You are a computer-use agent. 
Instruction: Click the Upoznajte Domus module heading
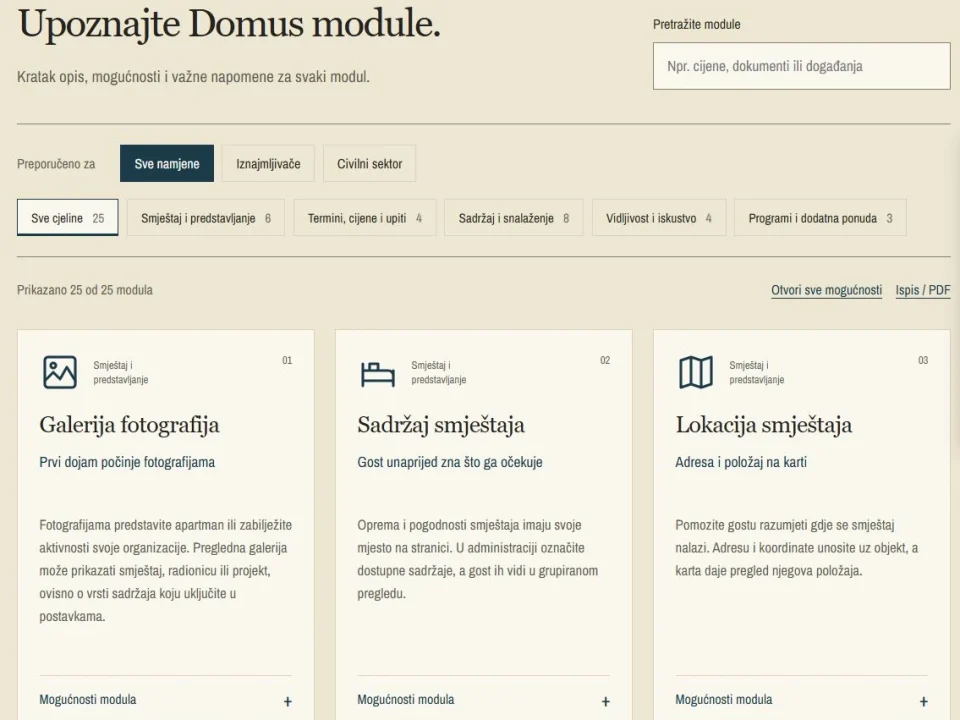(229, 24)
